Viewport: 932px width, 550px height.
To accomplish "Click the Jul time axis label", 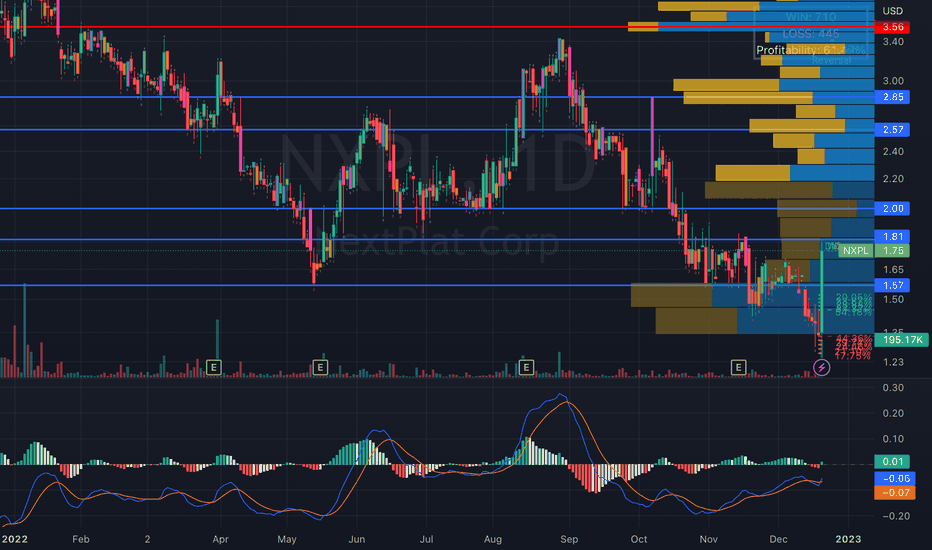I will 426,539.
